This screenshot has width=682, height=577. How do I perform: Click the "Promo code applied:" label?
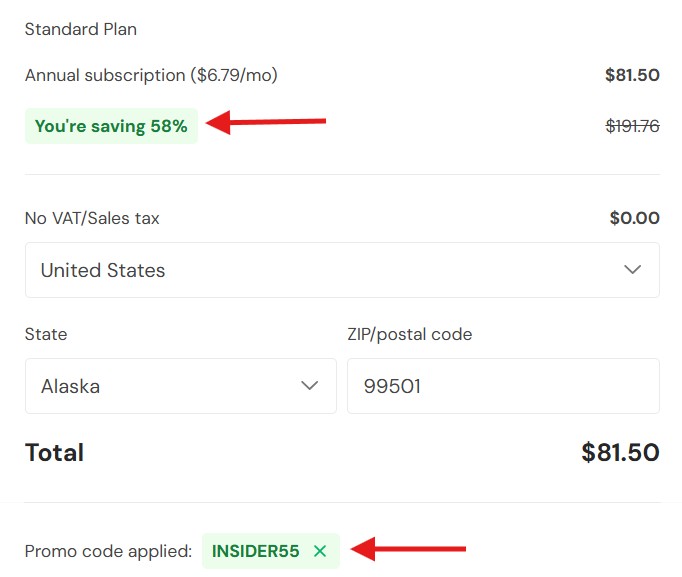108,551
